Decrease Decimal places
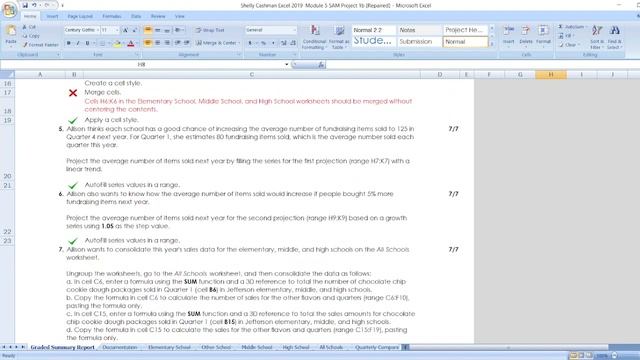This screenshot has width=640, height=360. point(293,43)
